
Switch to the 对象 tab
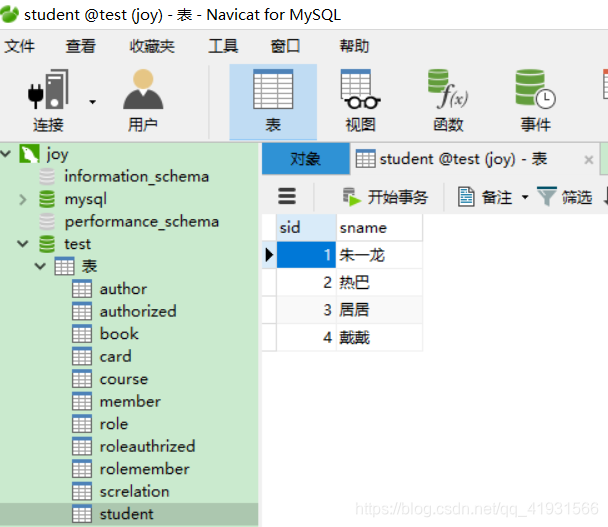pyautogui.click(x=306, y=159)
